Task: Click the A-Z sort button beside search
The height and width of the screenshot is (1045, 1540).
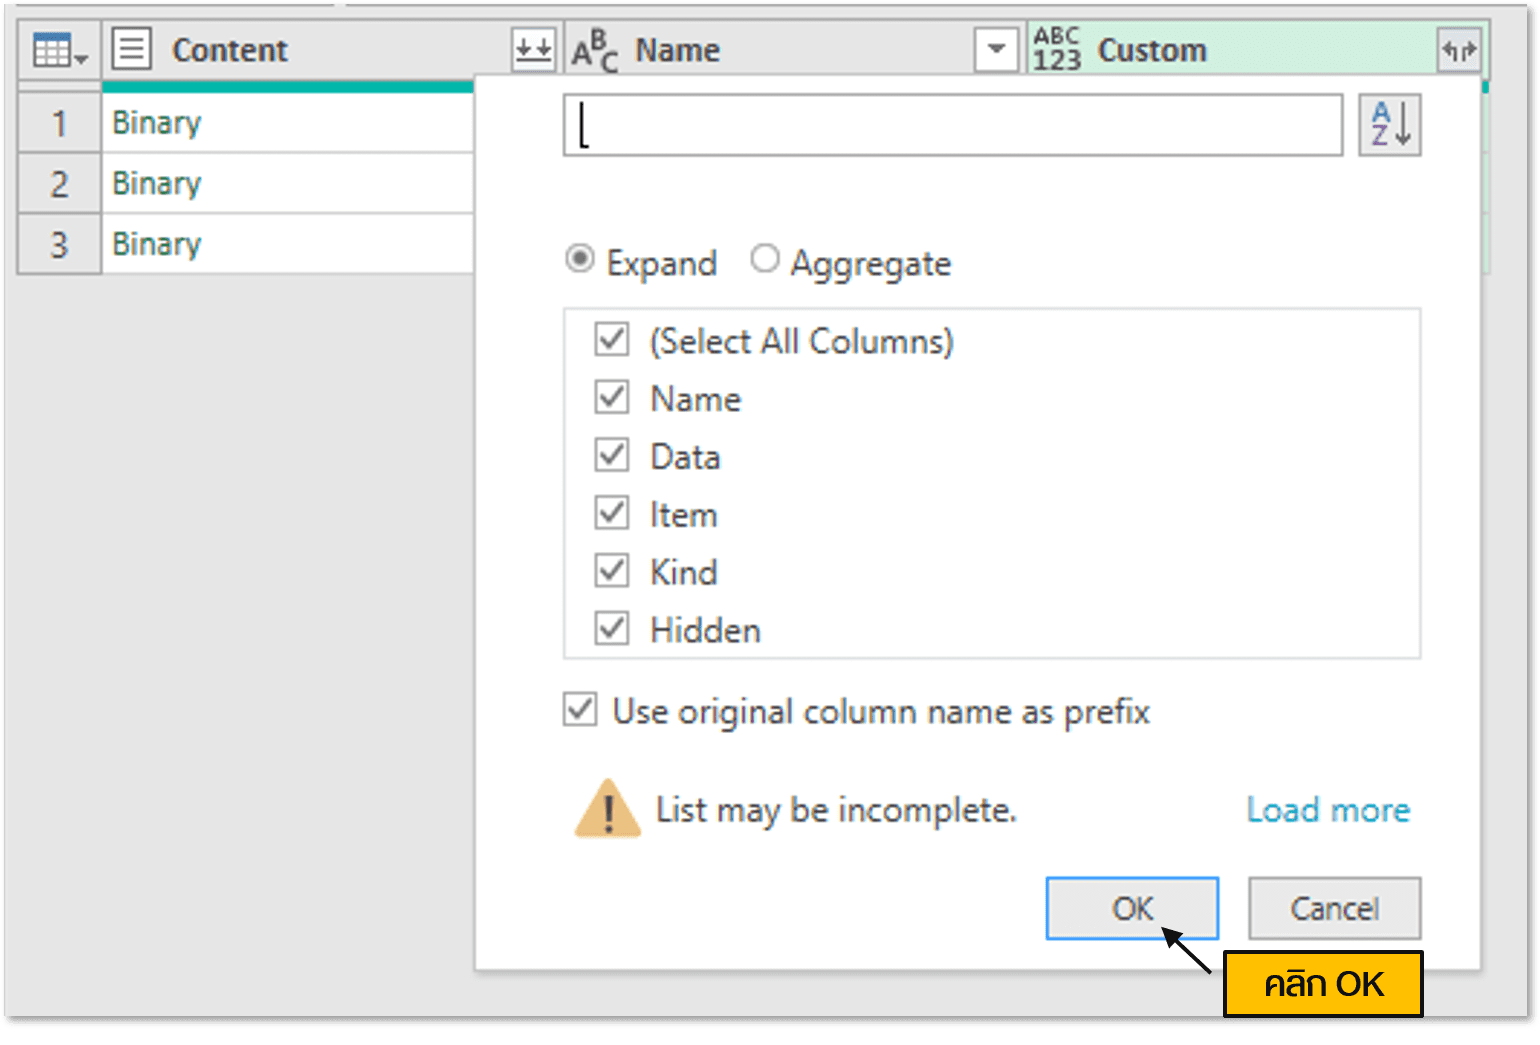Action: coord(1389,125)
